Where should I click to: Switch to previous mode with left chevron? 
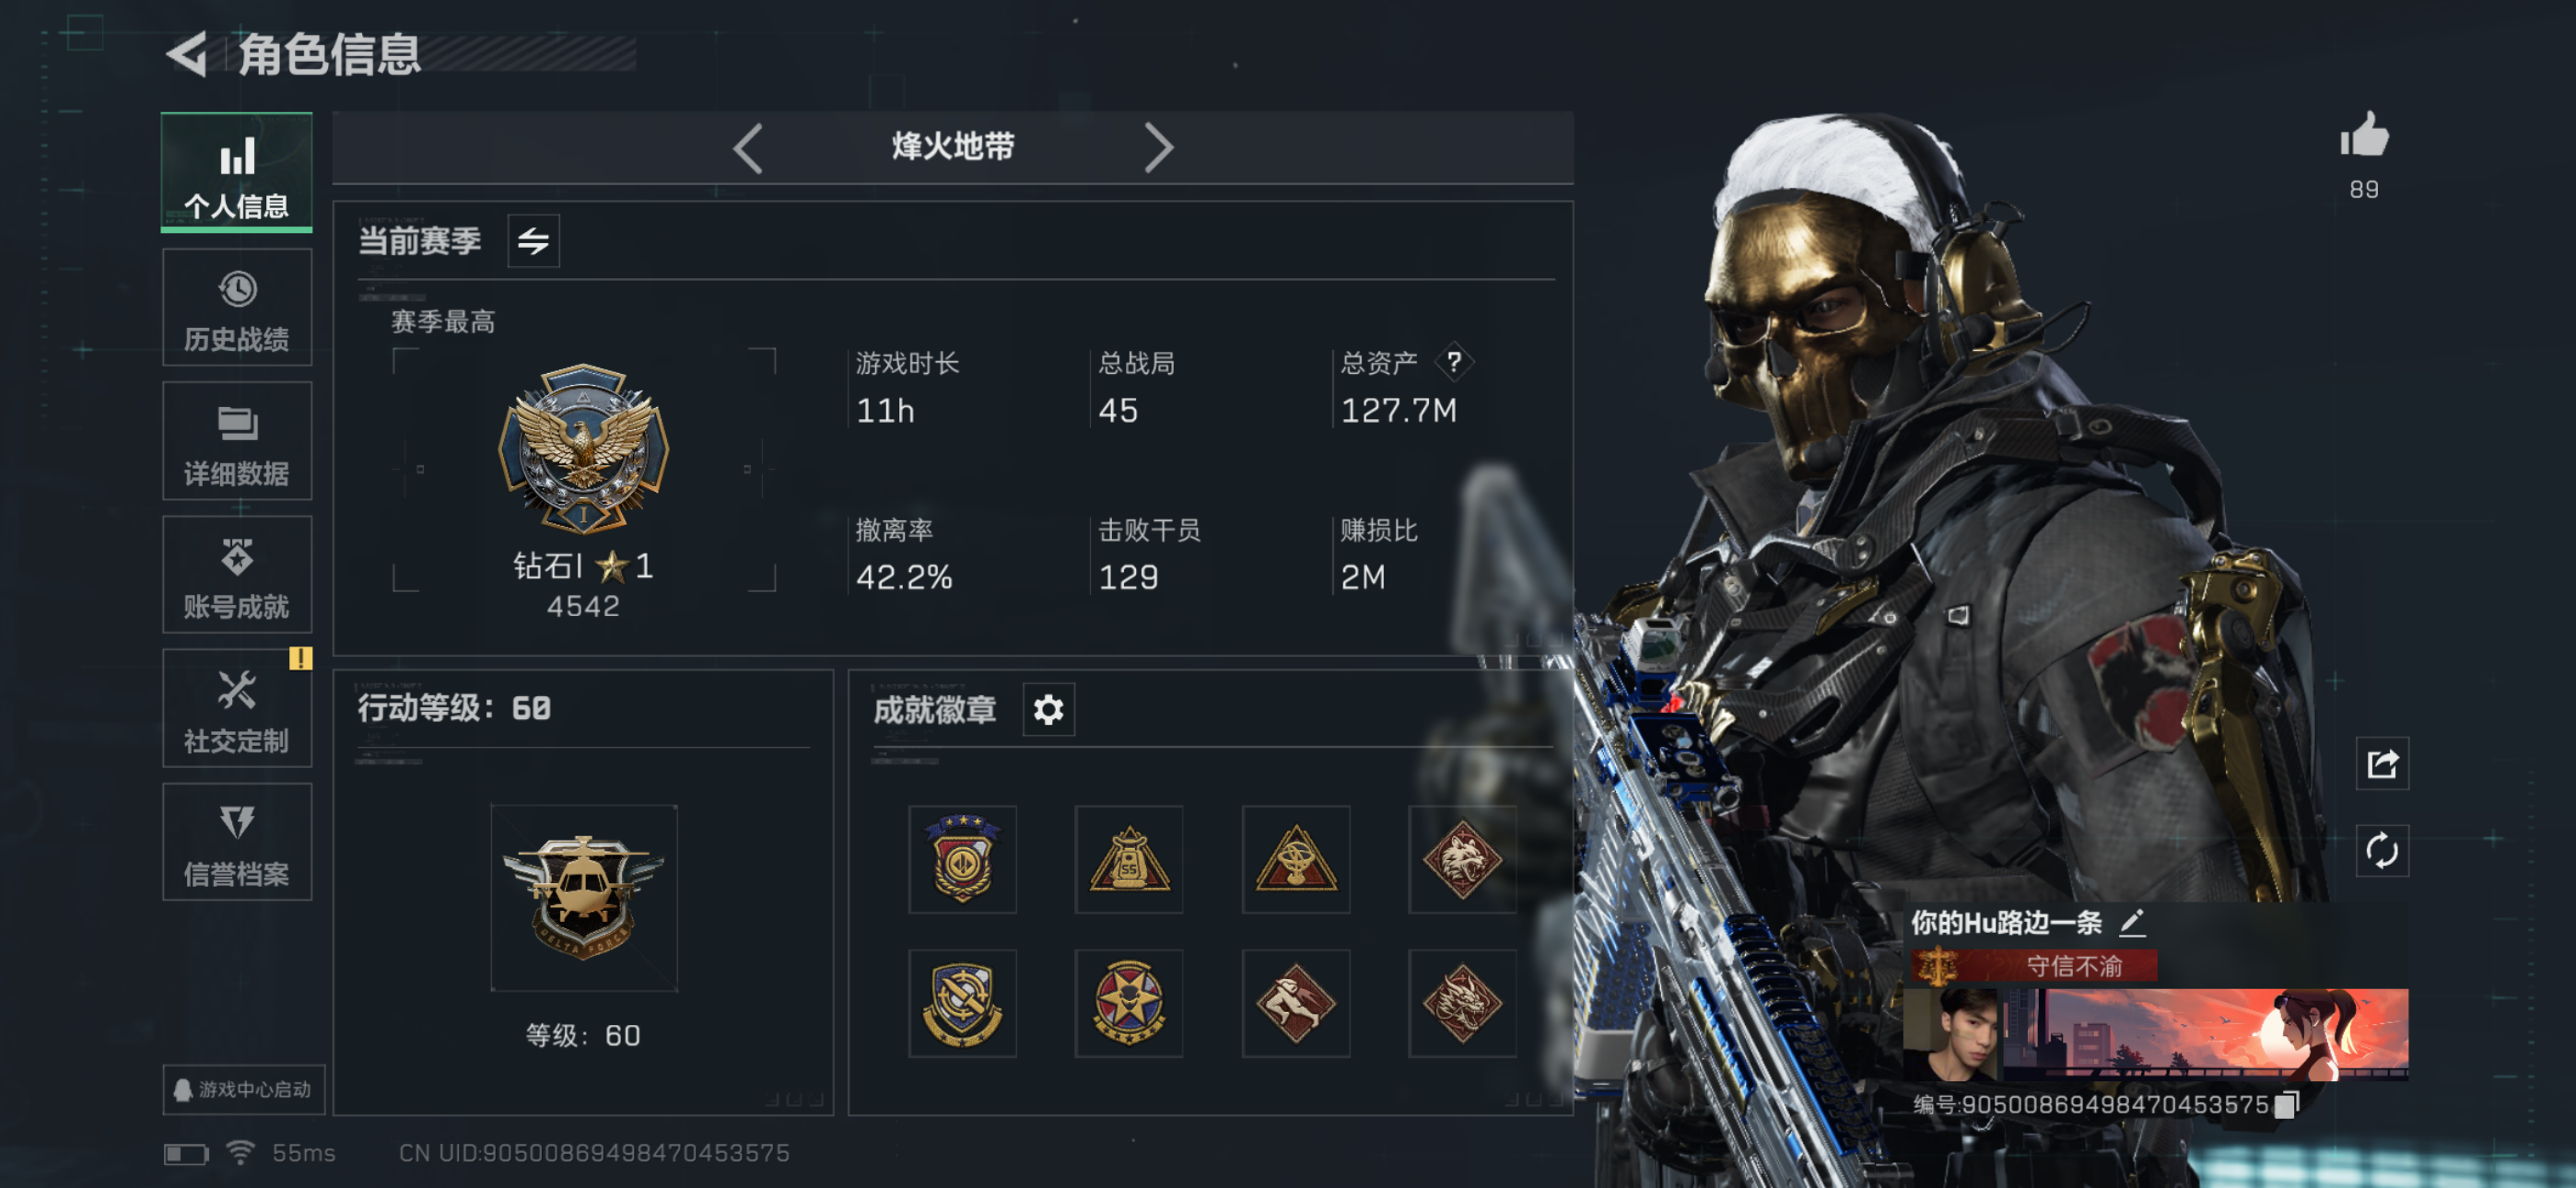(x=748, y=149)
